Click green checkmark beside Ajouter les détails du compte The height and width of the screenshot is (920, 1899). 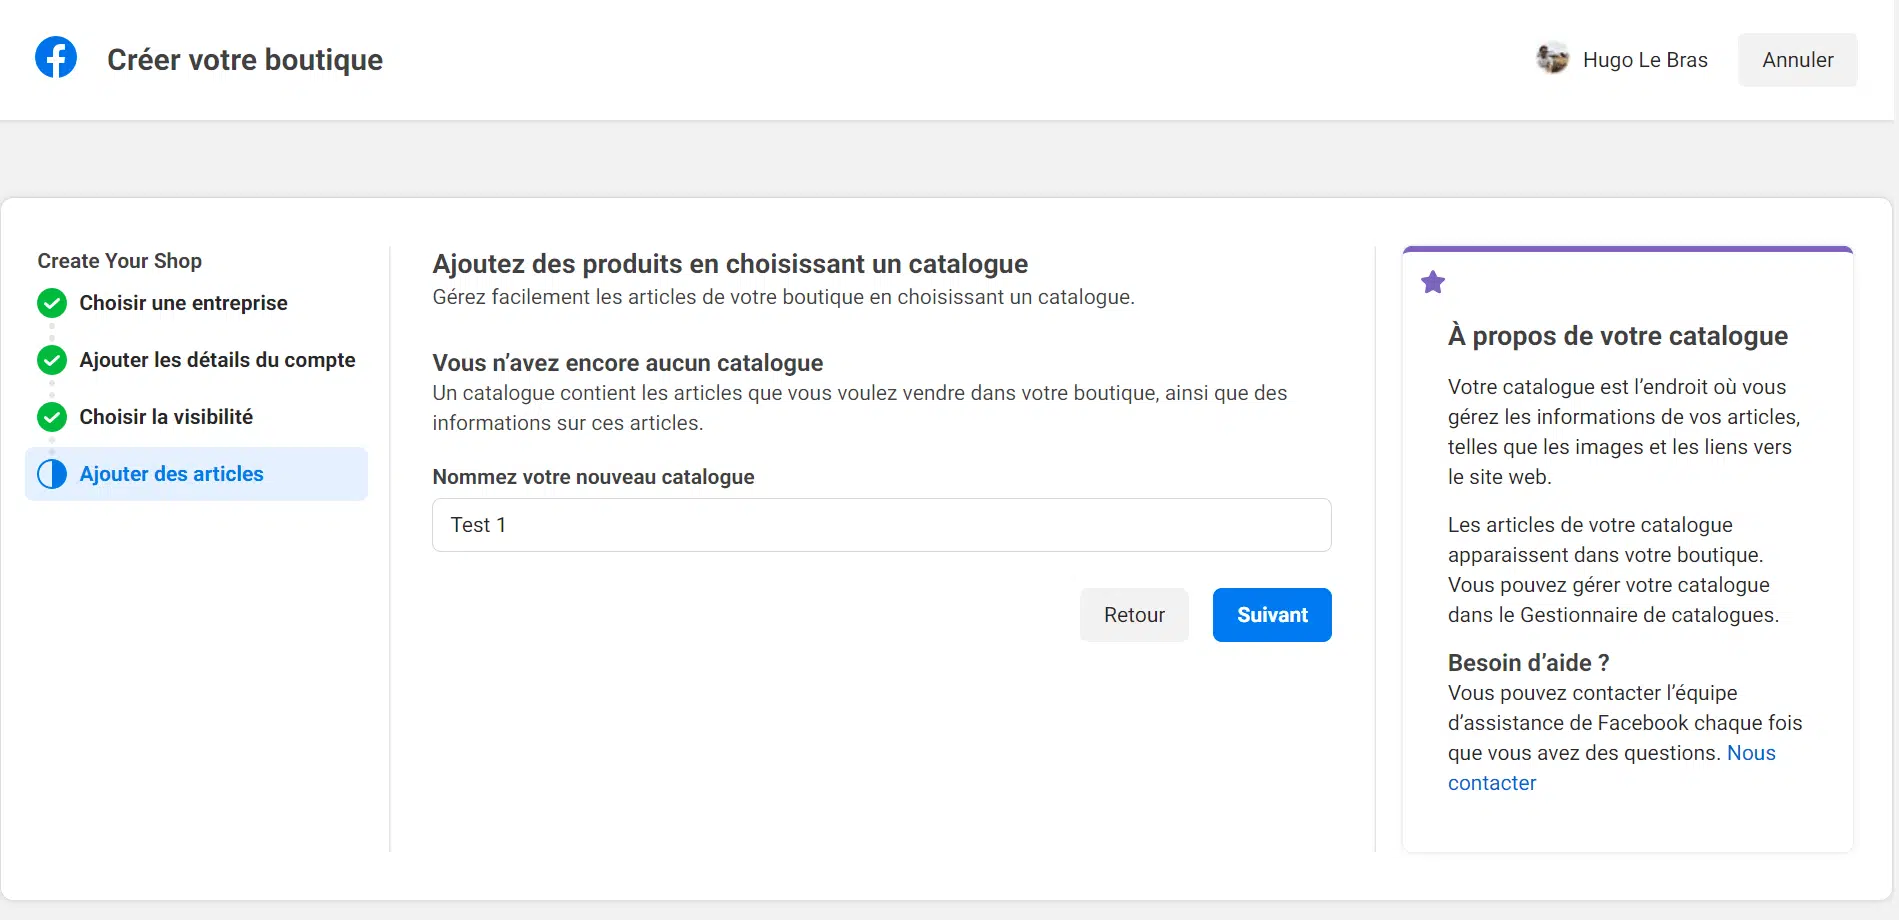[x=52, y=360]
